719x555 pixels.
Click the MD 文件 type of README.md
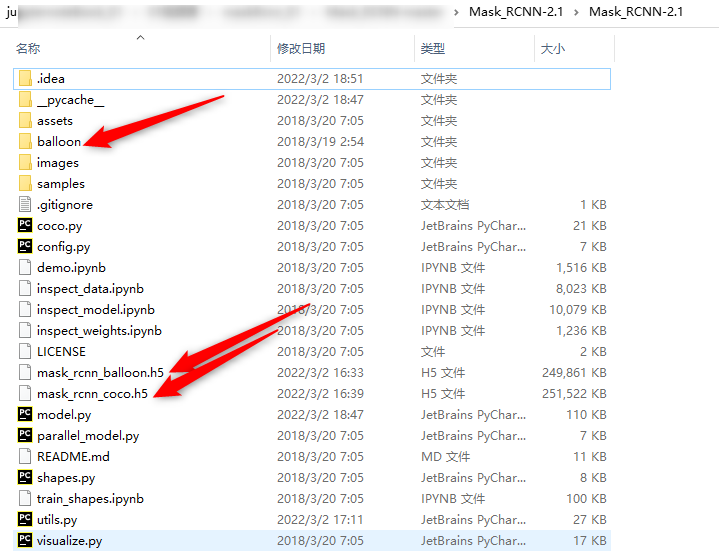[445, 456]
